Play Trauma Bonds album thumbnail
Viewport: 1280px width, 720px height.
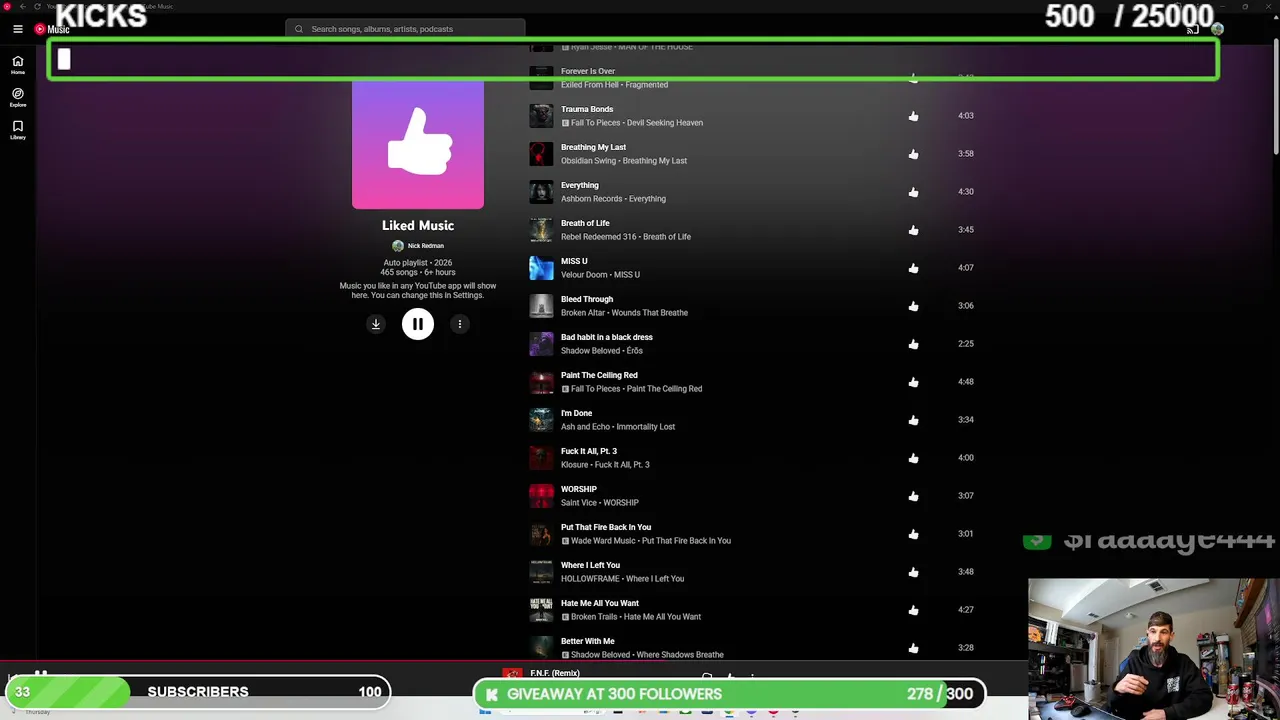[x=541, y=116]
